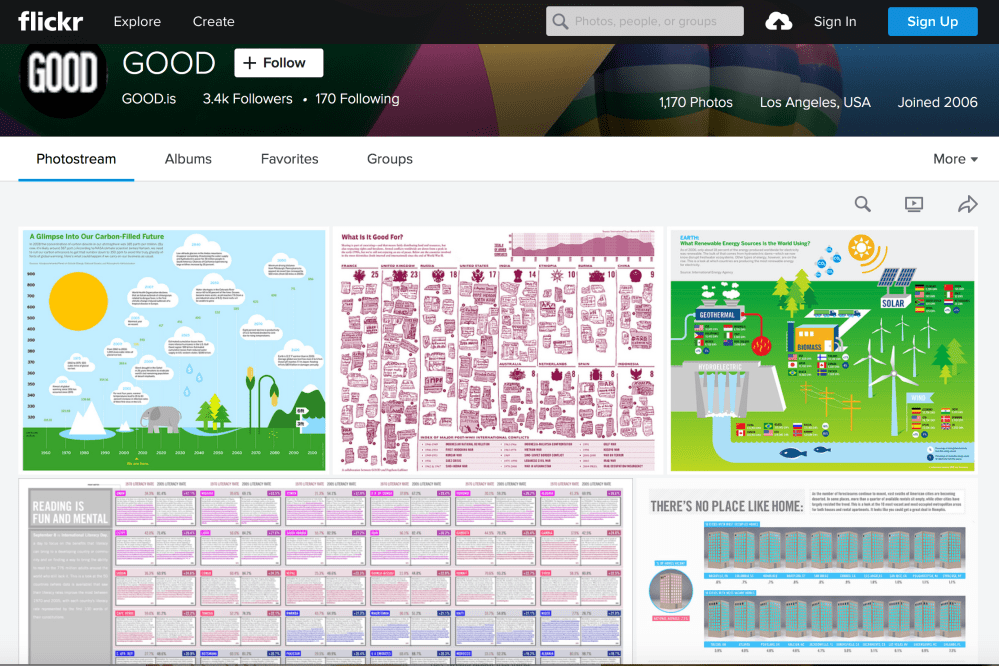Share the GOOD photostream via share arrow
The width and height of the screenshot is (999, 666).
(967, 204)
